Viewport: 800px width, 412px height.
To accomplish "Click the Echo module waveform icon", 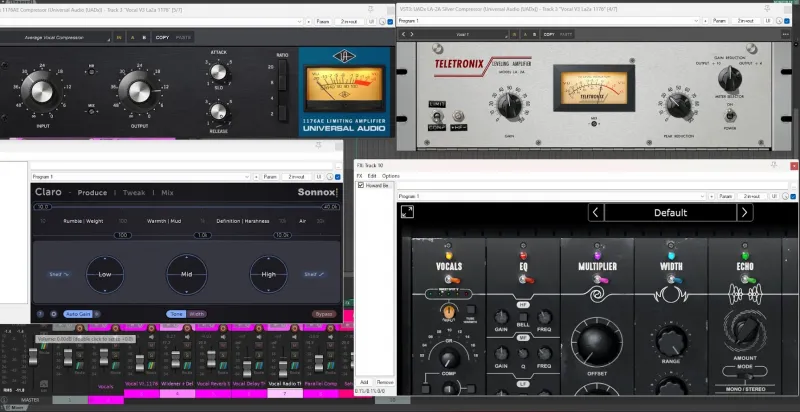I will (745, 294).
